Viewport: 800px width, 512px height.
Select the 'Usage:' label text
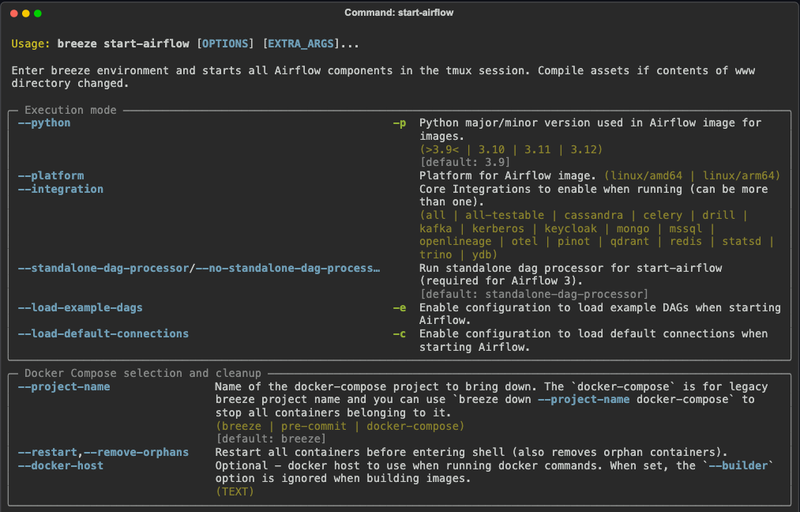31,44
